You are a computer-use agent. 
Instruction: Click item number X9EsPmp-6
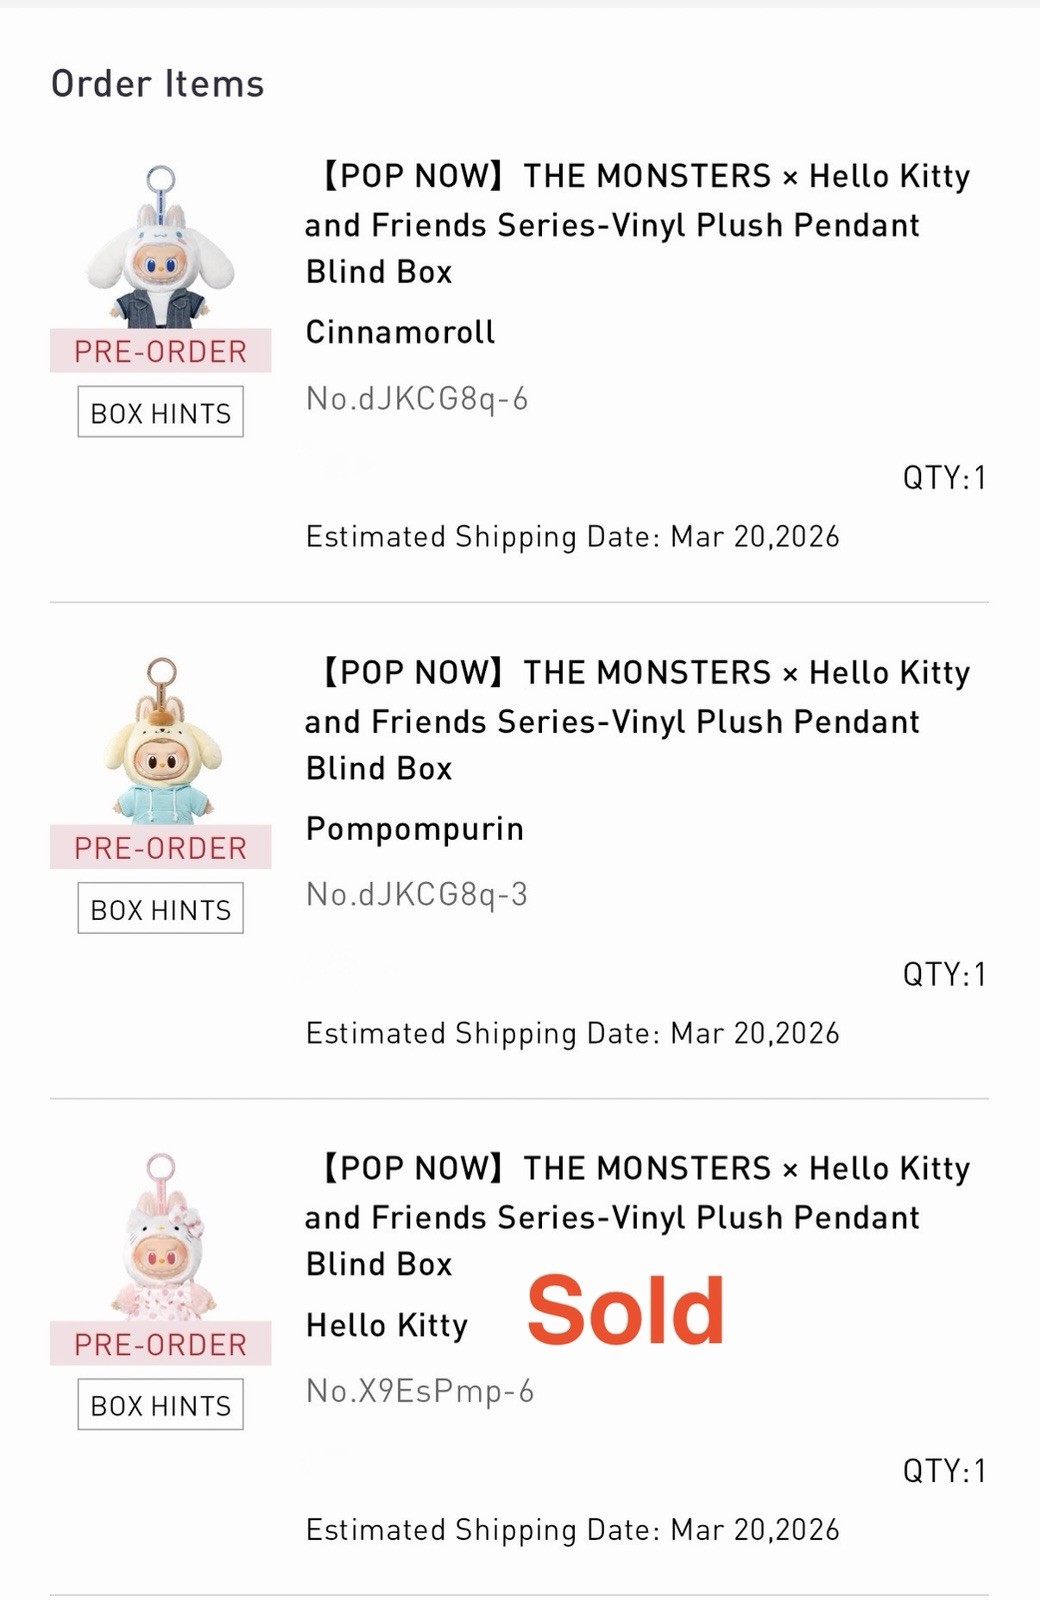coord(420,1390)
